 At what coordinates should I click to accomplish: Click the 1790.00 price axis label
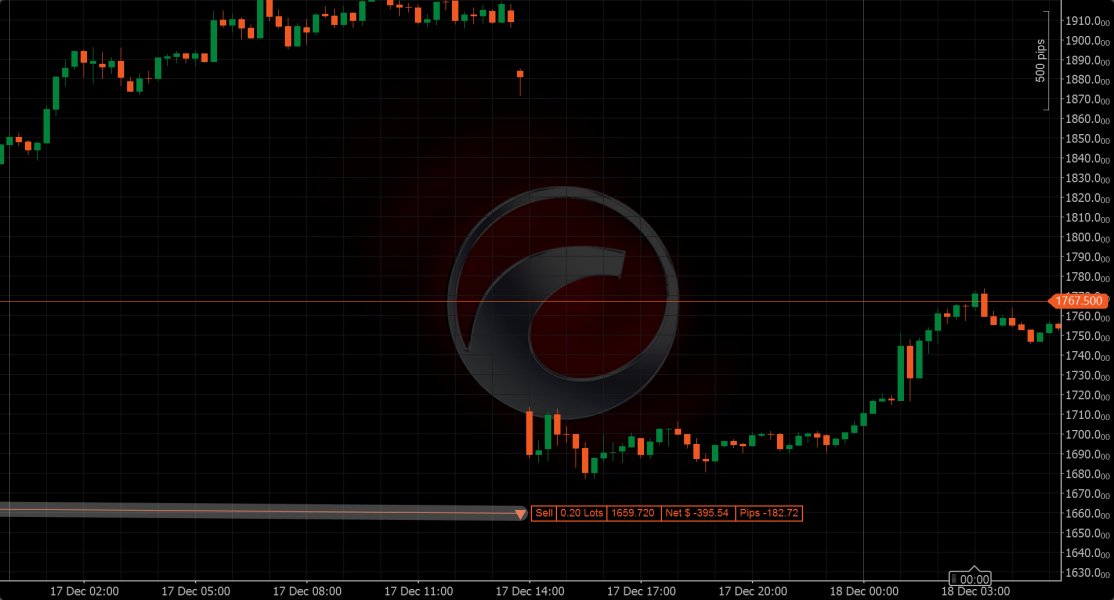click(1087, 258)
